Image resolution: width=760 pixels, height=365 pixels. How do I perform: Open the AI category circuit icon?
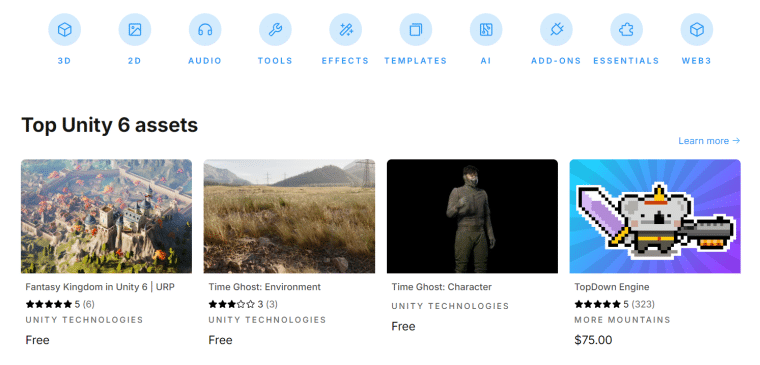pyautogui.click(x=486, y=30)
